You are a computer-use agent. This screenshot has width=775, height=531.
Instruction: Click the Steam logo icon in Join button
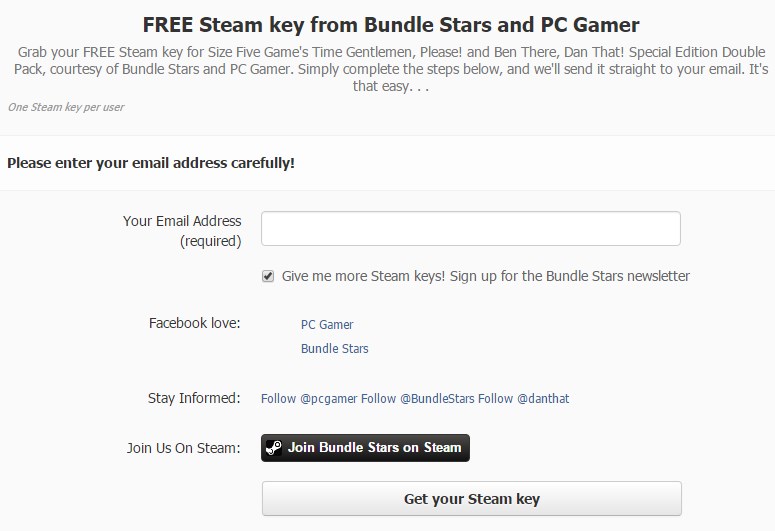[273, 448]
